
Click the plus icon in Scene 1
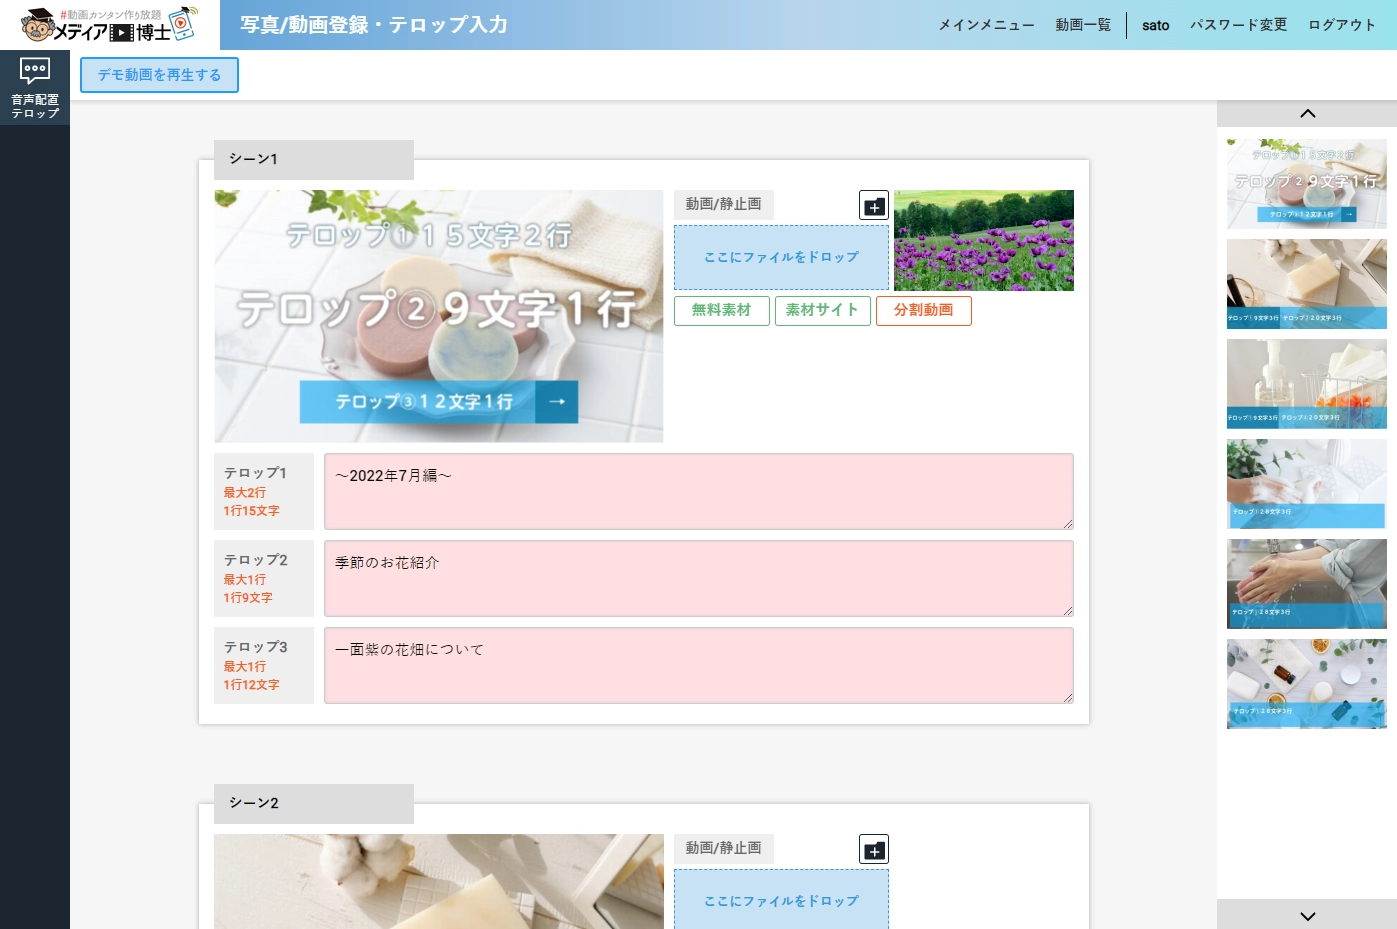coord(874,206)
